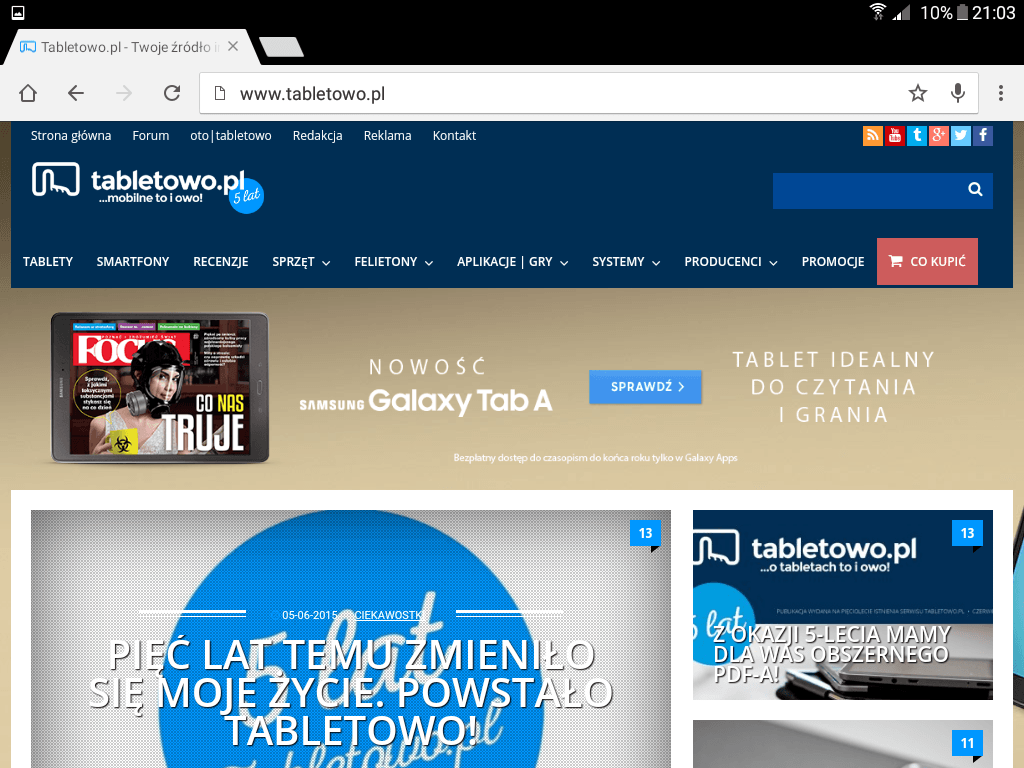Image resolution: width=1024 pixels, height=768 pixels.
Task: Tap the Wi-Fi status icon
Action: click(x=878, y=12)
